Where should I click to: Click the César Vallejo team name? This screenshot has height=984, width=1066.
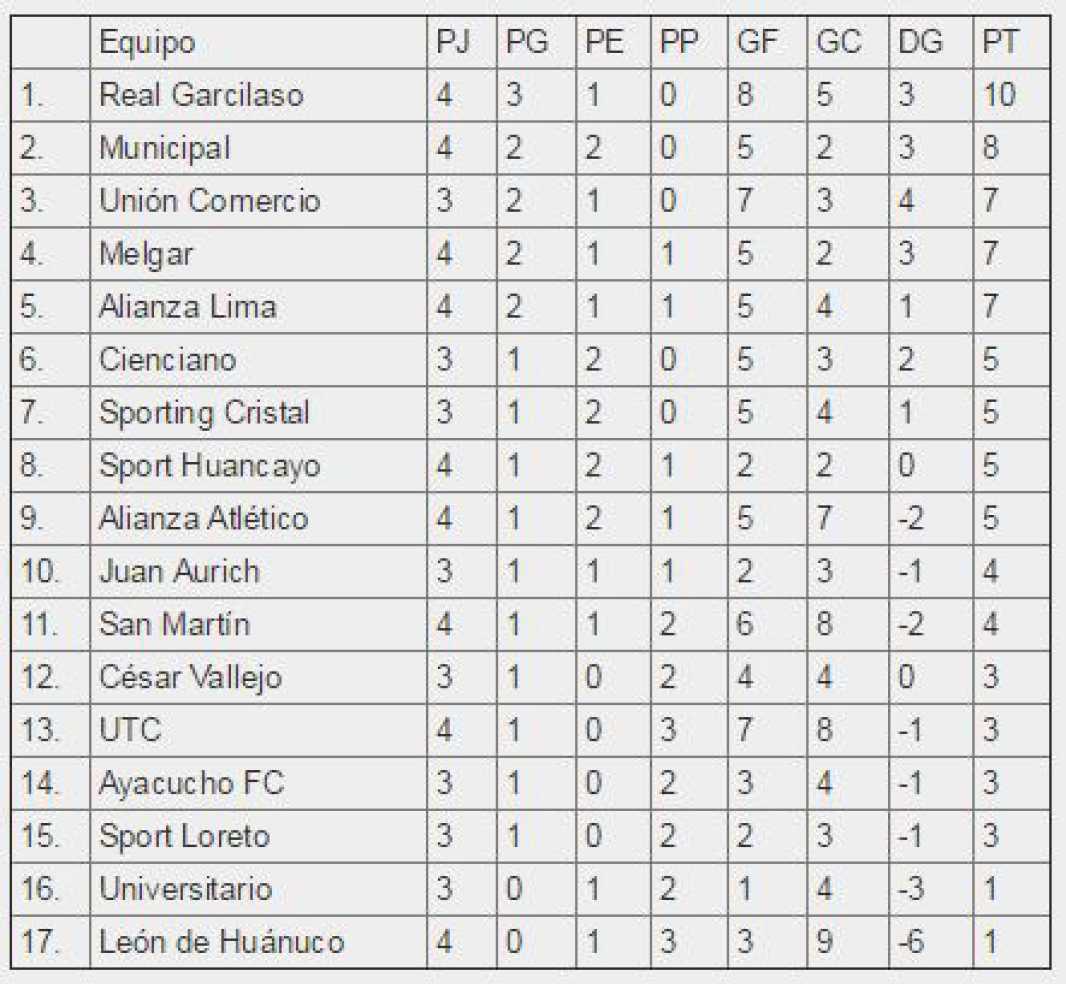click(190, 678)
